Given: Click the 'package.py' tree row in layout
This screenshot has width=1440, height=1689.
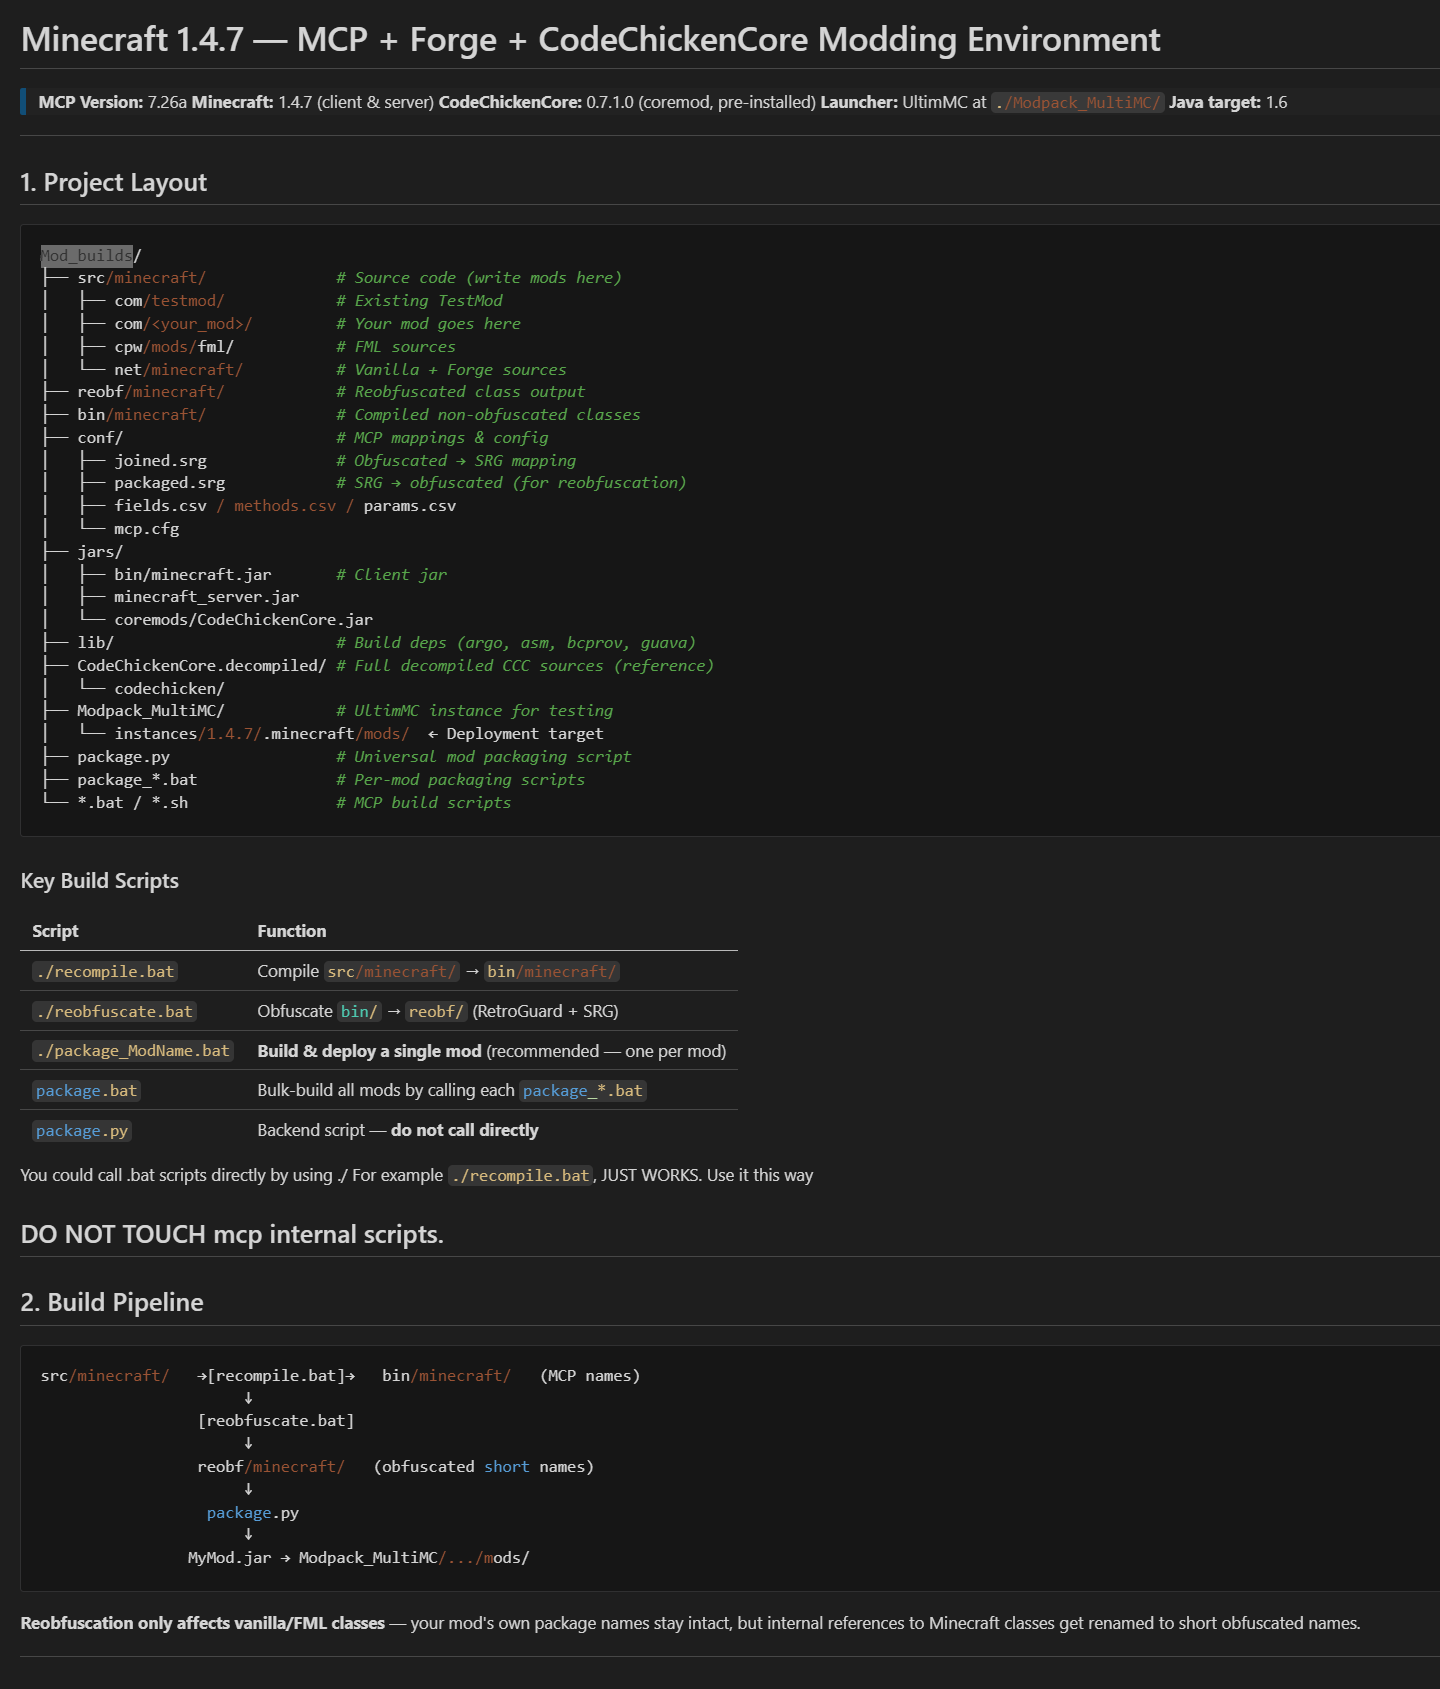Looking at the screenshot, I should 124,757.
